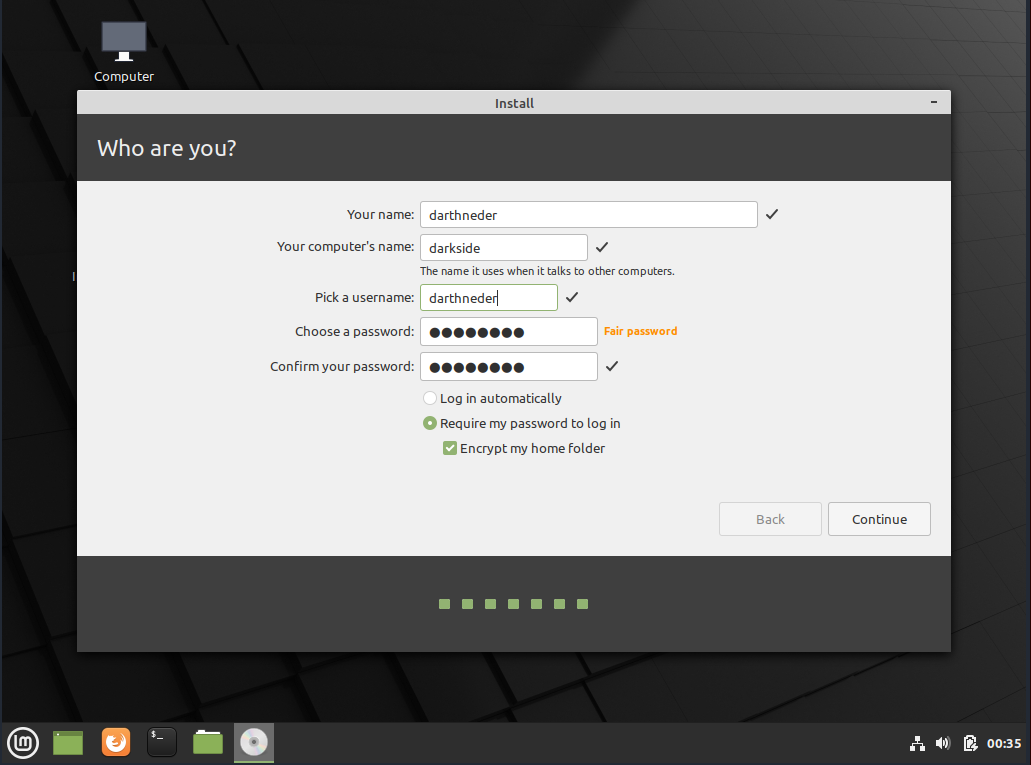1031x765 pixels.
Task: Open the network status tray icon
Action: coord(917,743)
